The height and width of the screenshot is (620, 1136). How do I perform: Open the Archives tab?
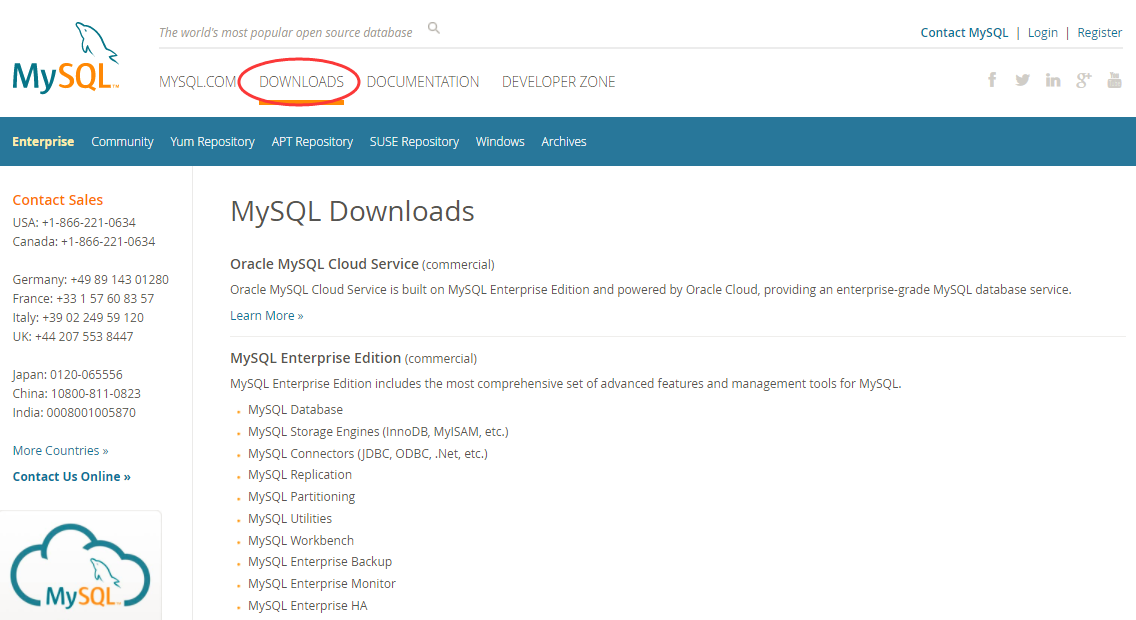click(564, 141)
